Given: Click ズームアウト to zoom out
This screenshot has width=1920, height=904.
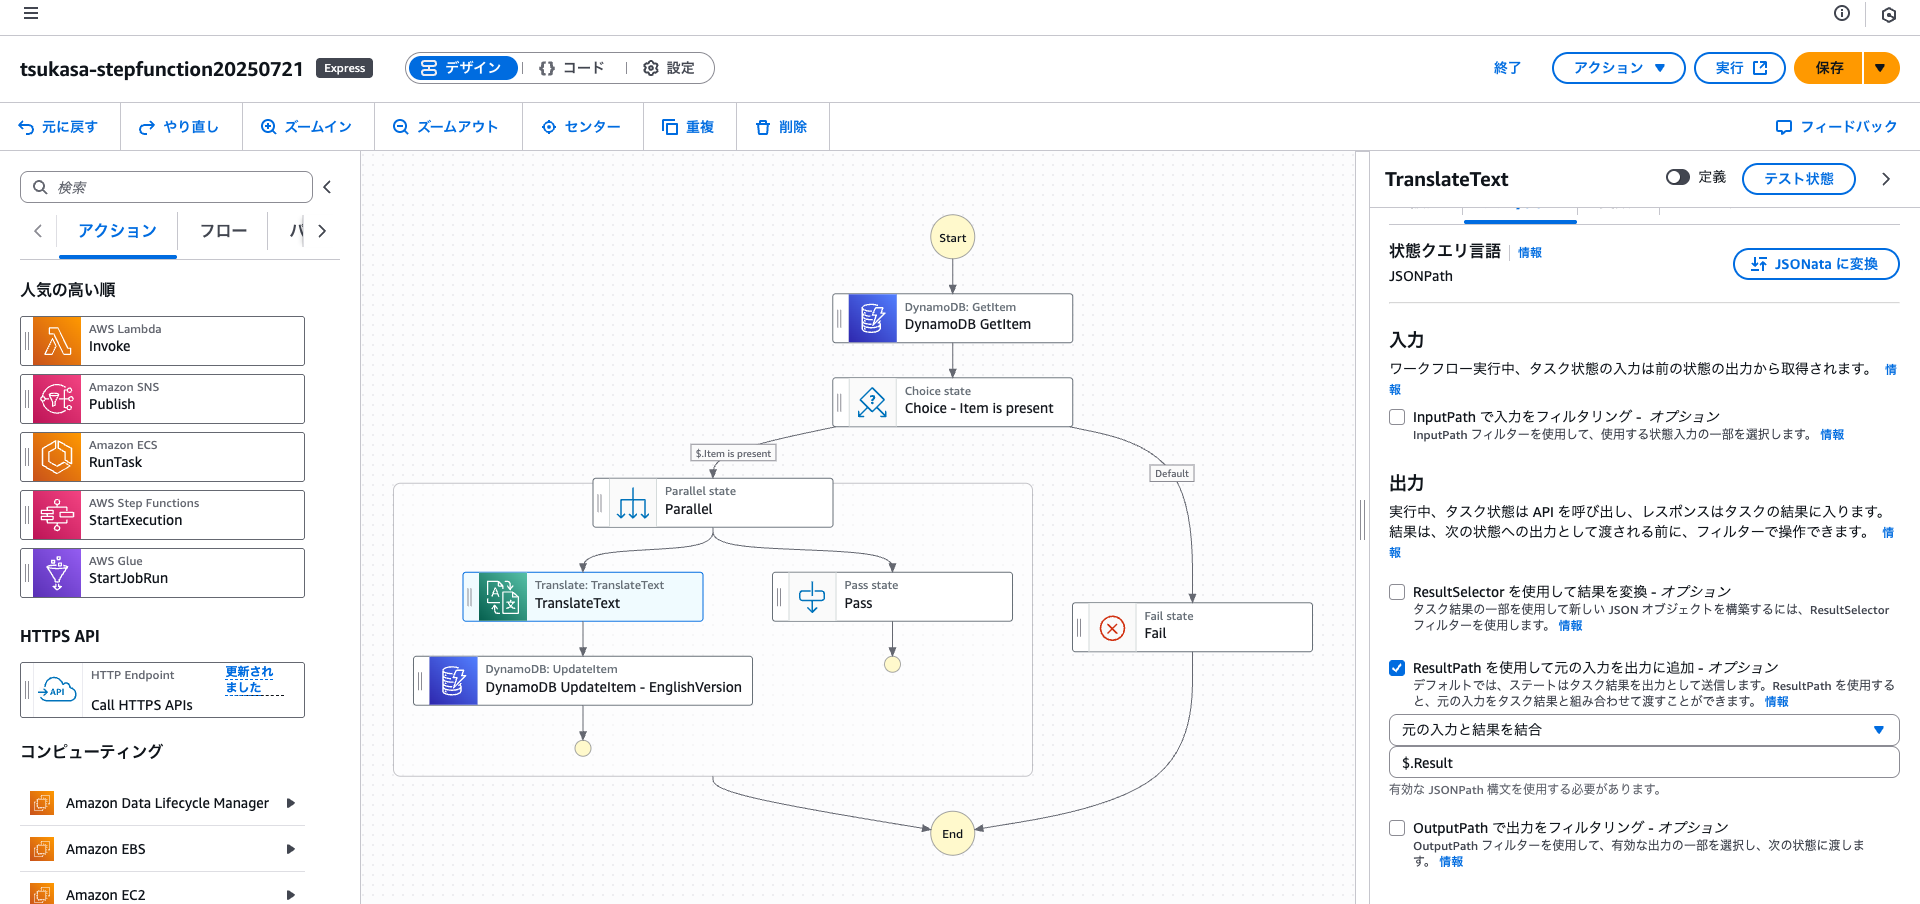Looking at the screenshot, I should tap(446, 127).
